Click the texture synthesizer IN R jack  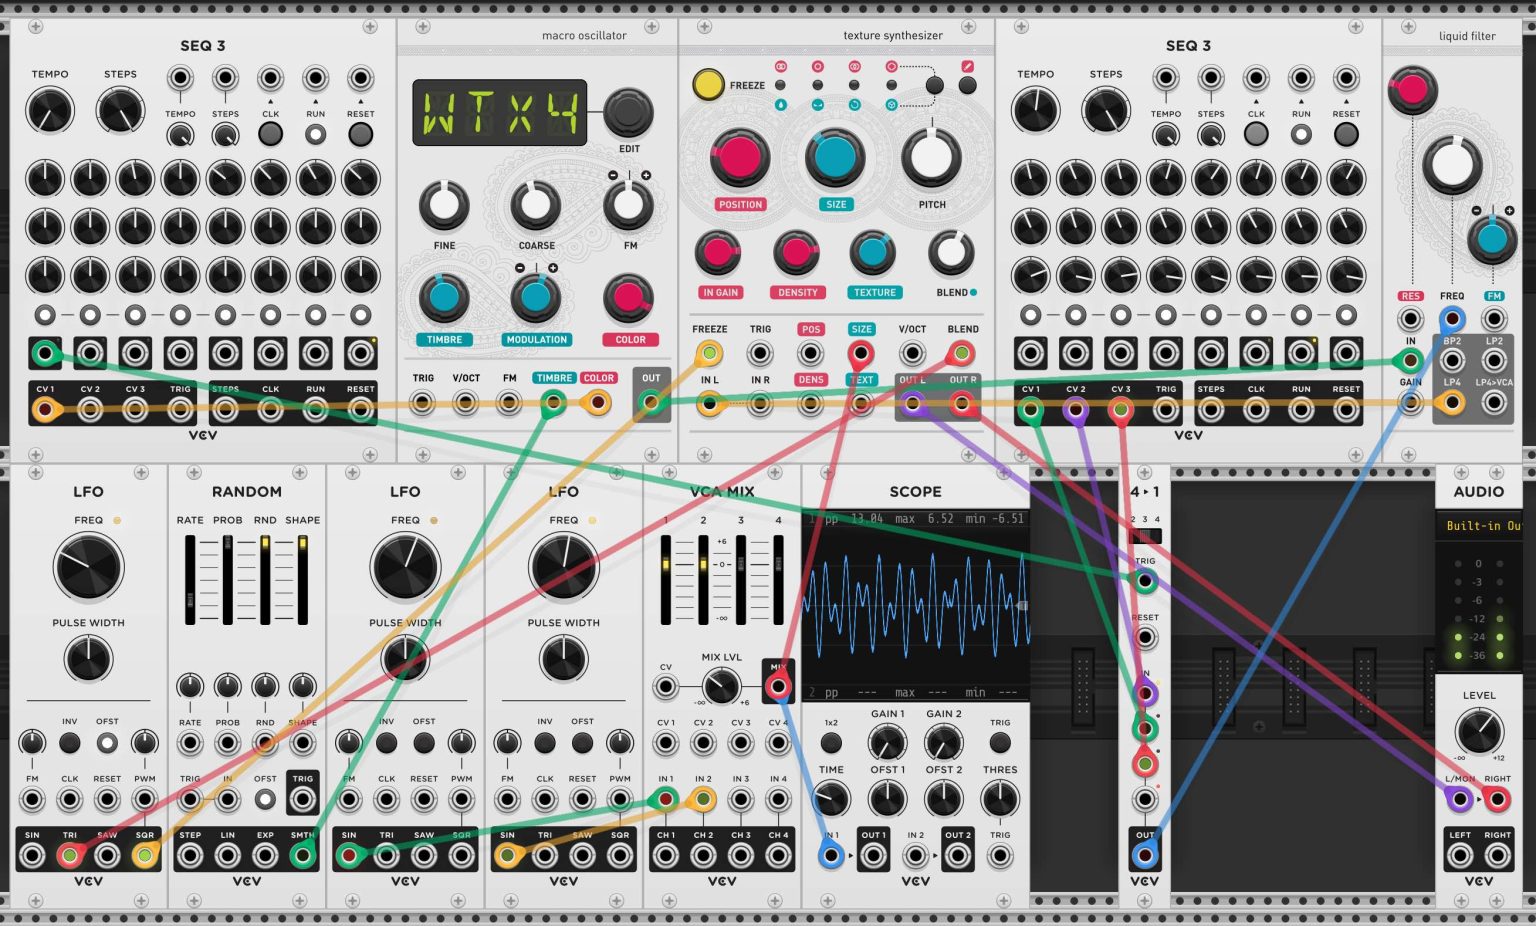pos(760,404)
